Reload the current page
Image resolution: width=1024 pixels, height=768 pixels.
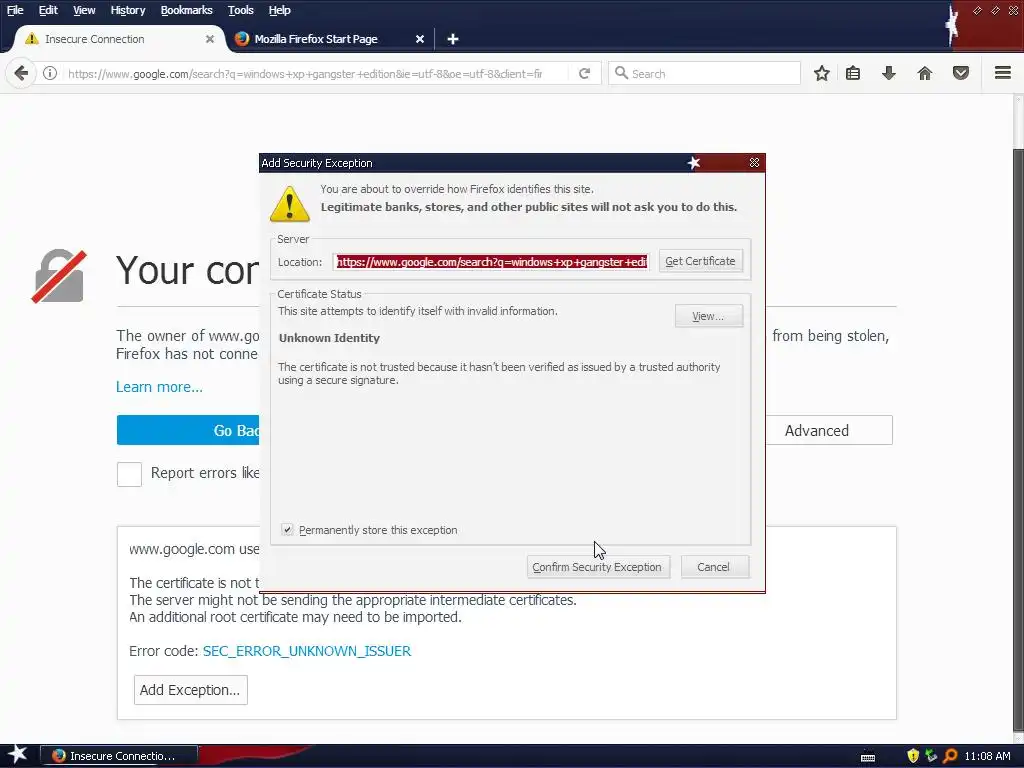[x=584, y=73]
